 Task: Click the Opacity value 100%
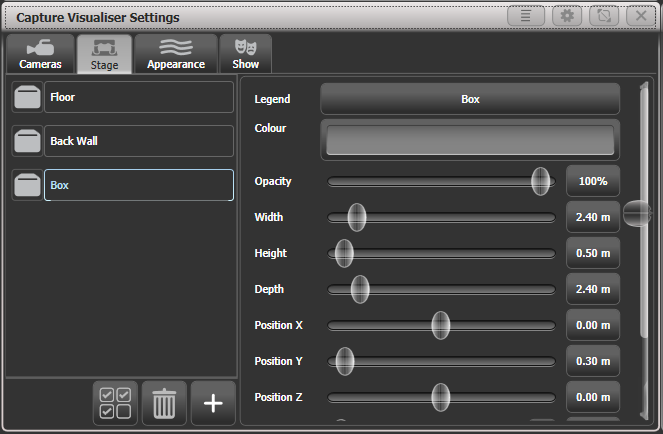tap(593, 181)
